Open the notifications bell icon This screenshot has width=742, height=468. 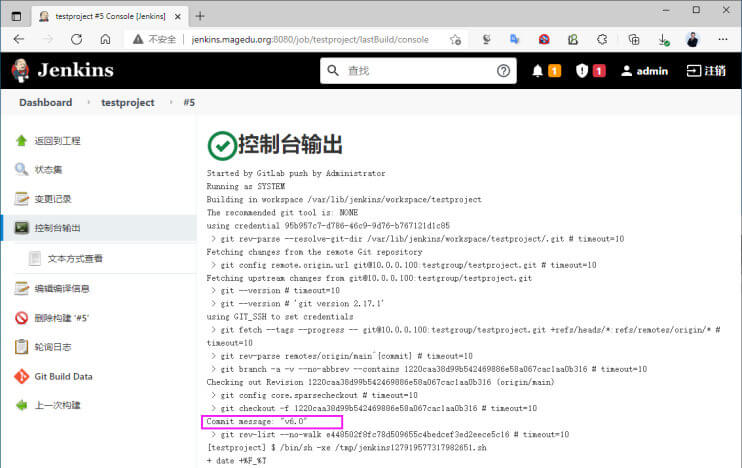coord(537,71)
